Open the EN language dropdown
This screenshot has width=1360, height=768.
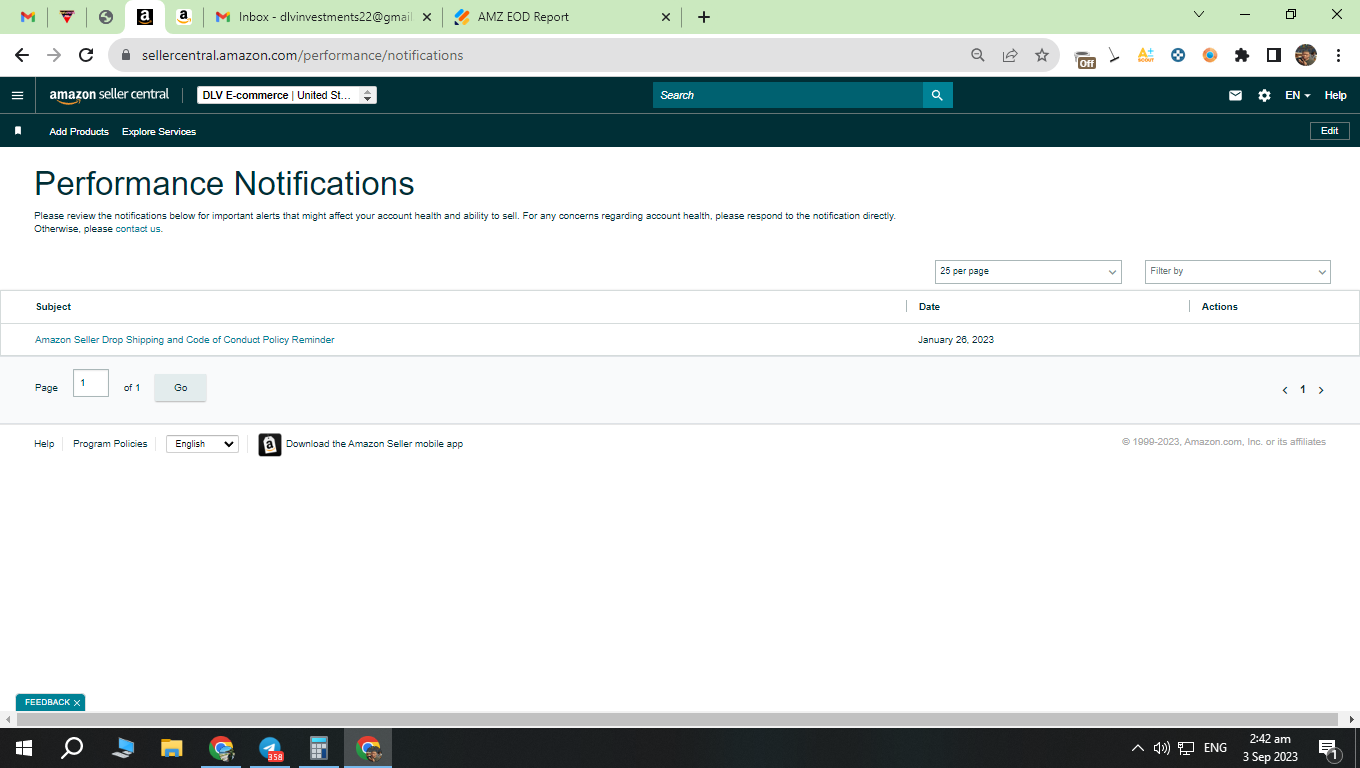(1298, 95)
